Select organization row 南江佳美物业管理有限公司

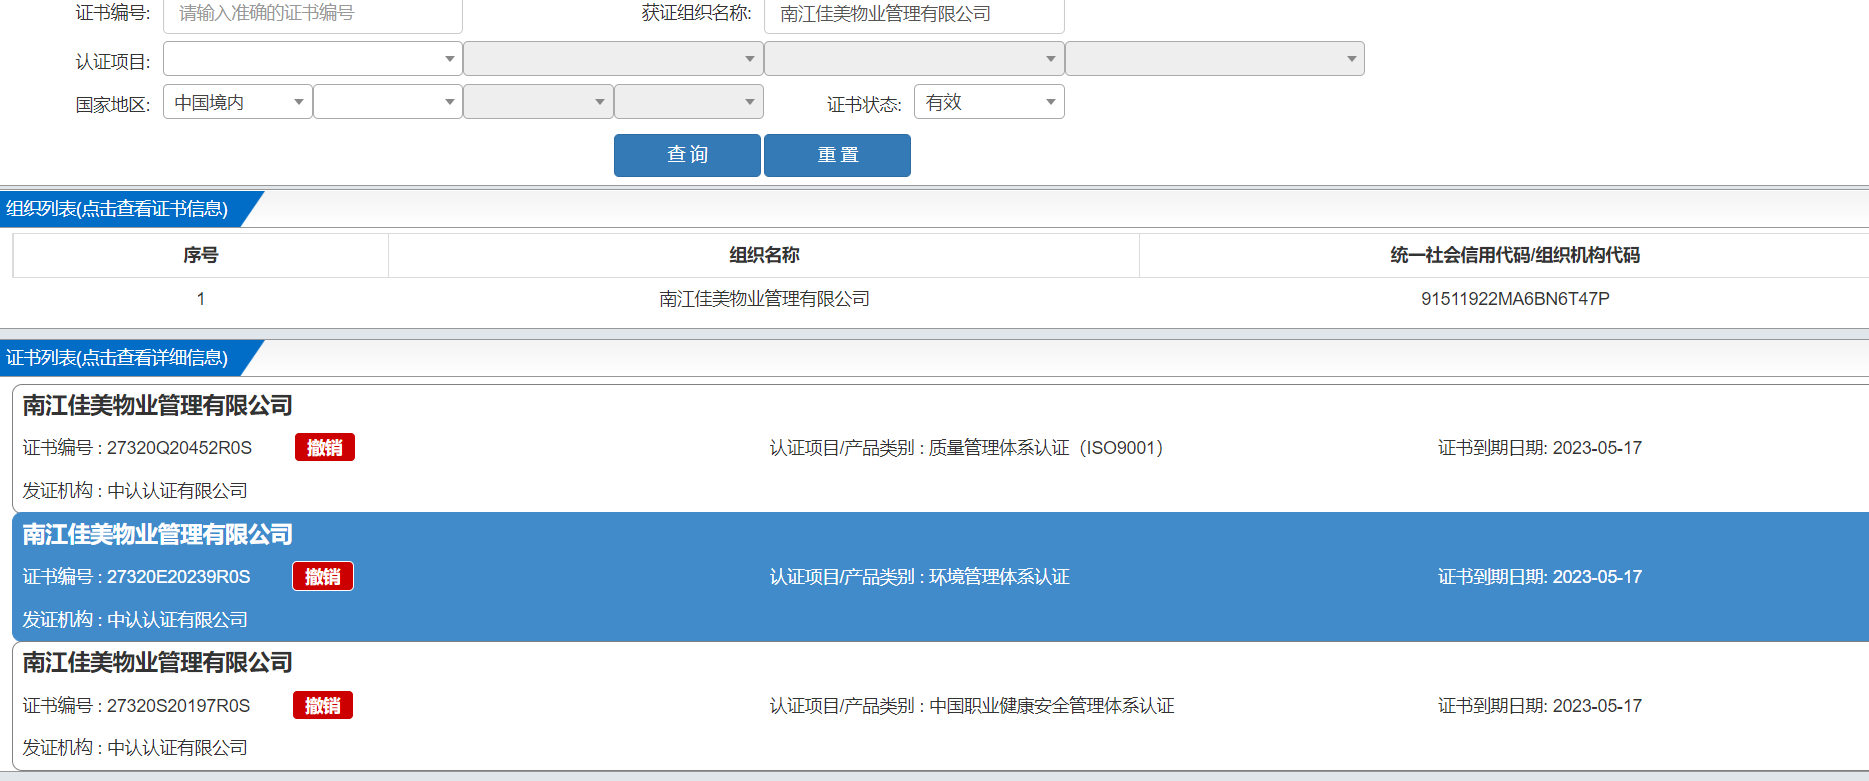(764, 299)
